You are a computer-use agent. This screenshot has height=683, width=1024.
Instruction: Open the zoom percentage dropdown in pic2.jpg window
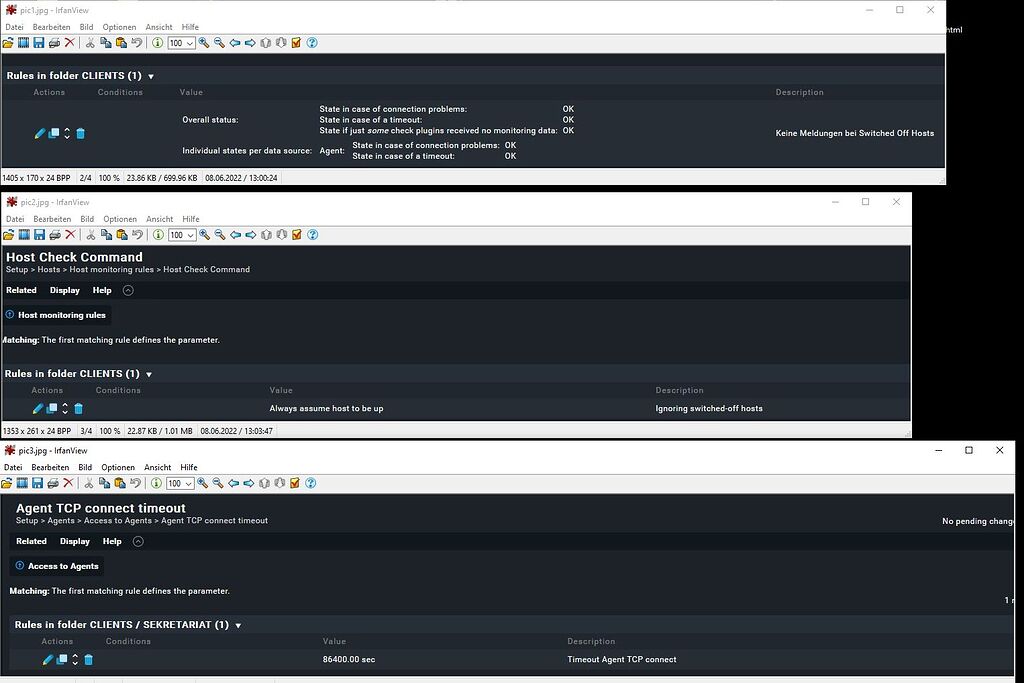pos(189,235)
